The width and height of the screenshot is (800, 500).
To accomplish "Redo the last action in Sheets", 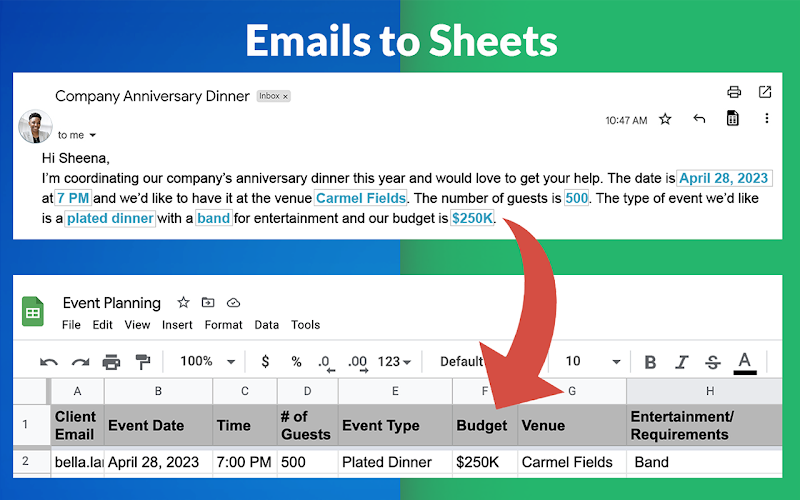I will (80, 362).
